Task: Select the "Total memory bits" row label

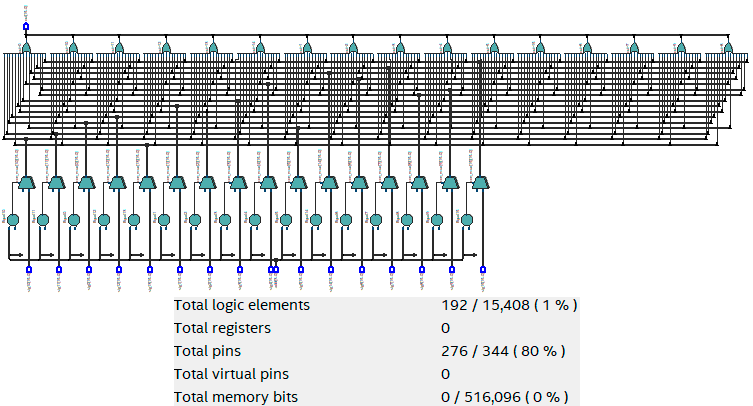Action: click(235, 397)
